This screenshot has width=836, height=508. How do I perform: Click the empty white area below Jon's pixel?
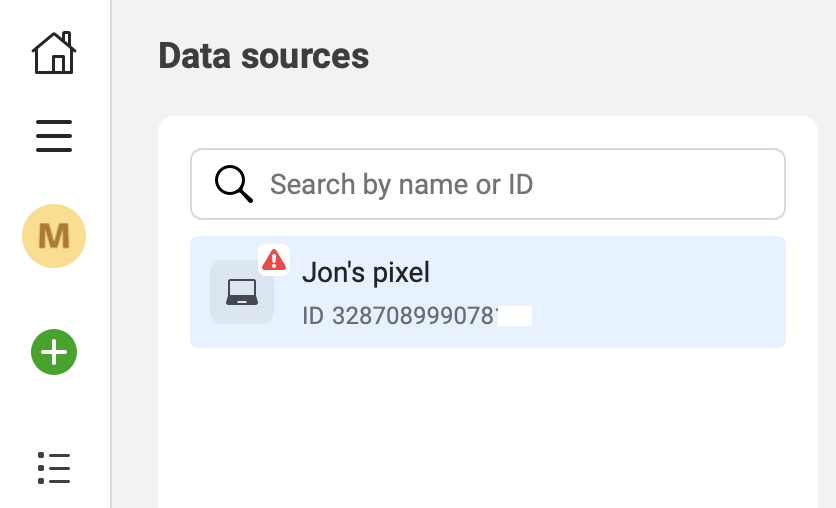point(488,426)
